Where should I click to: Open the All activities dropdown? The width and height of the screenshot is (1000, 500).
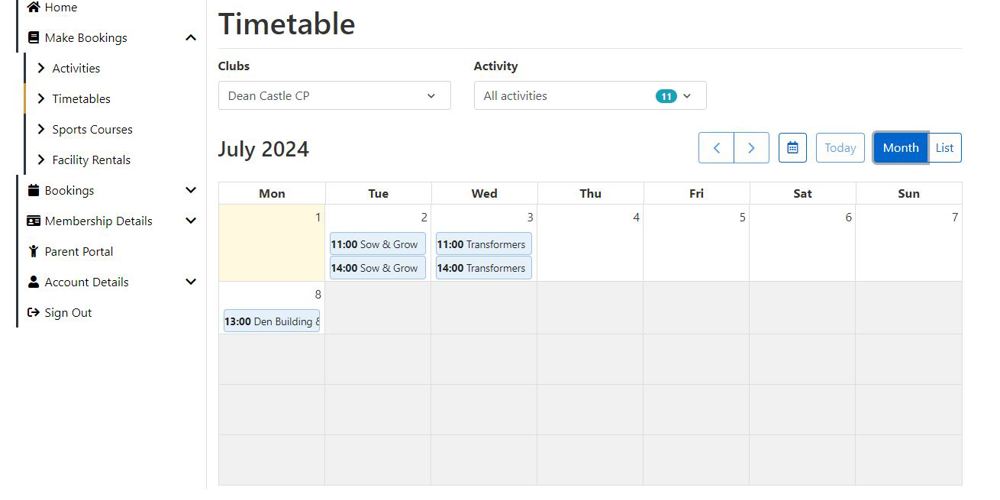tap(590, 96)
